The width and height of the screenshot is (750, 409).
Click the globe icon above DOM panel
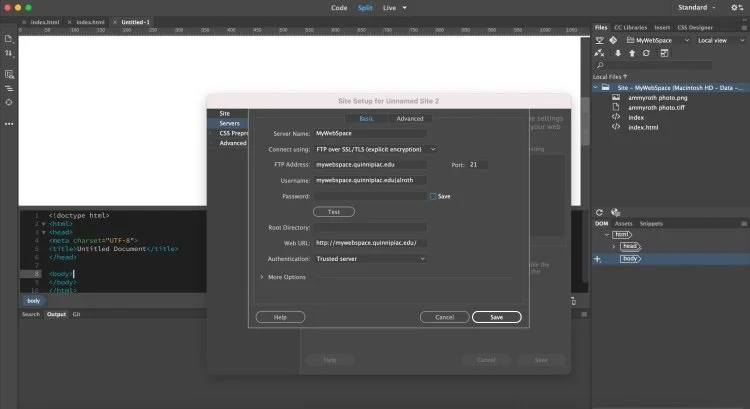click(x=616, y=212)
